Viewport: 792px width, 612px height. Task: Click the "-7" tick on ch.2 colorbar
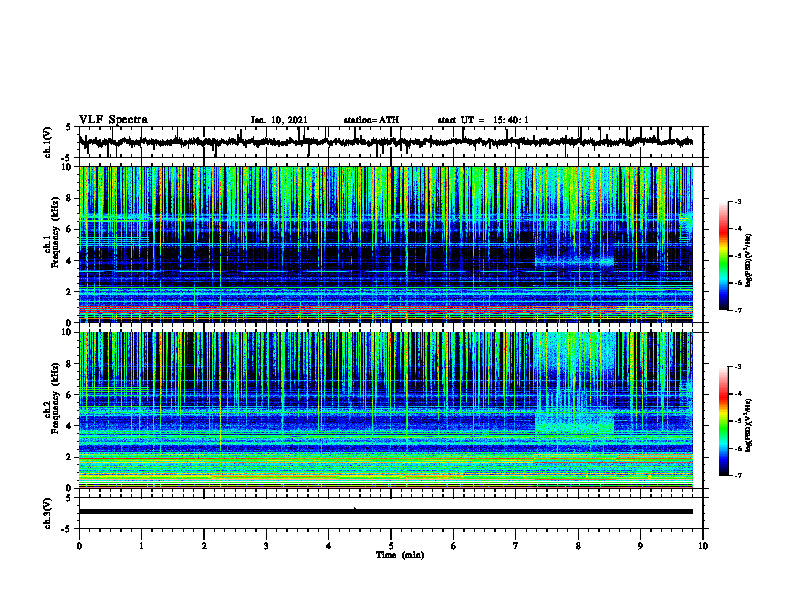pyautogui.click(x=738, y=475)
